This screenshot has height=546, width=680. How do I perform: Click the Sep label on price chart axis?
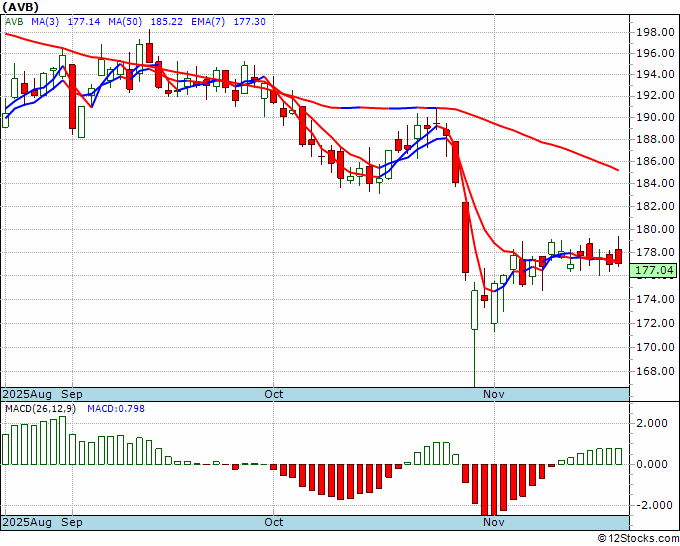pos(72,395)
